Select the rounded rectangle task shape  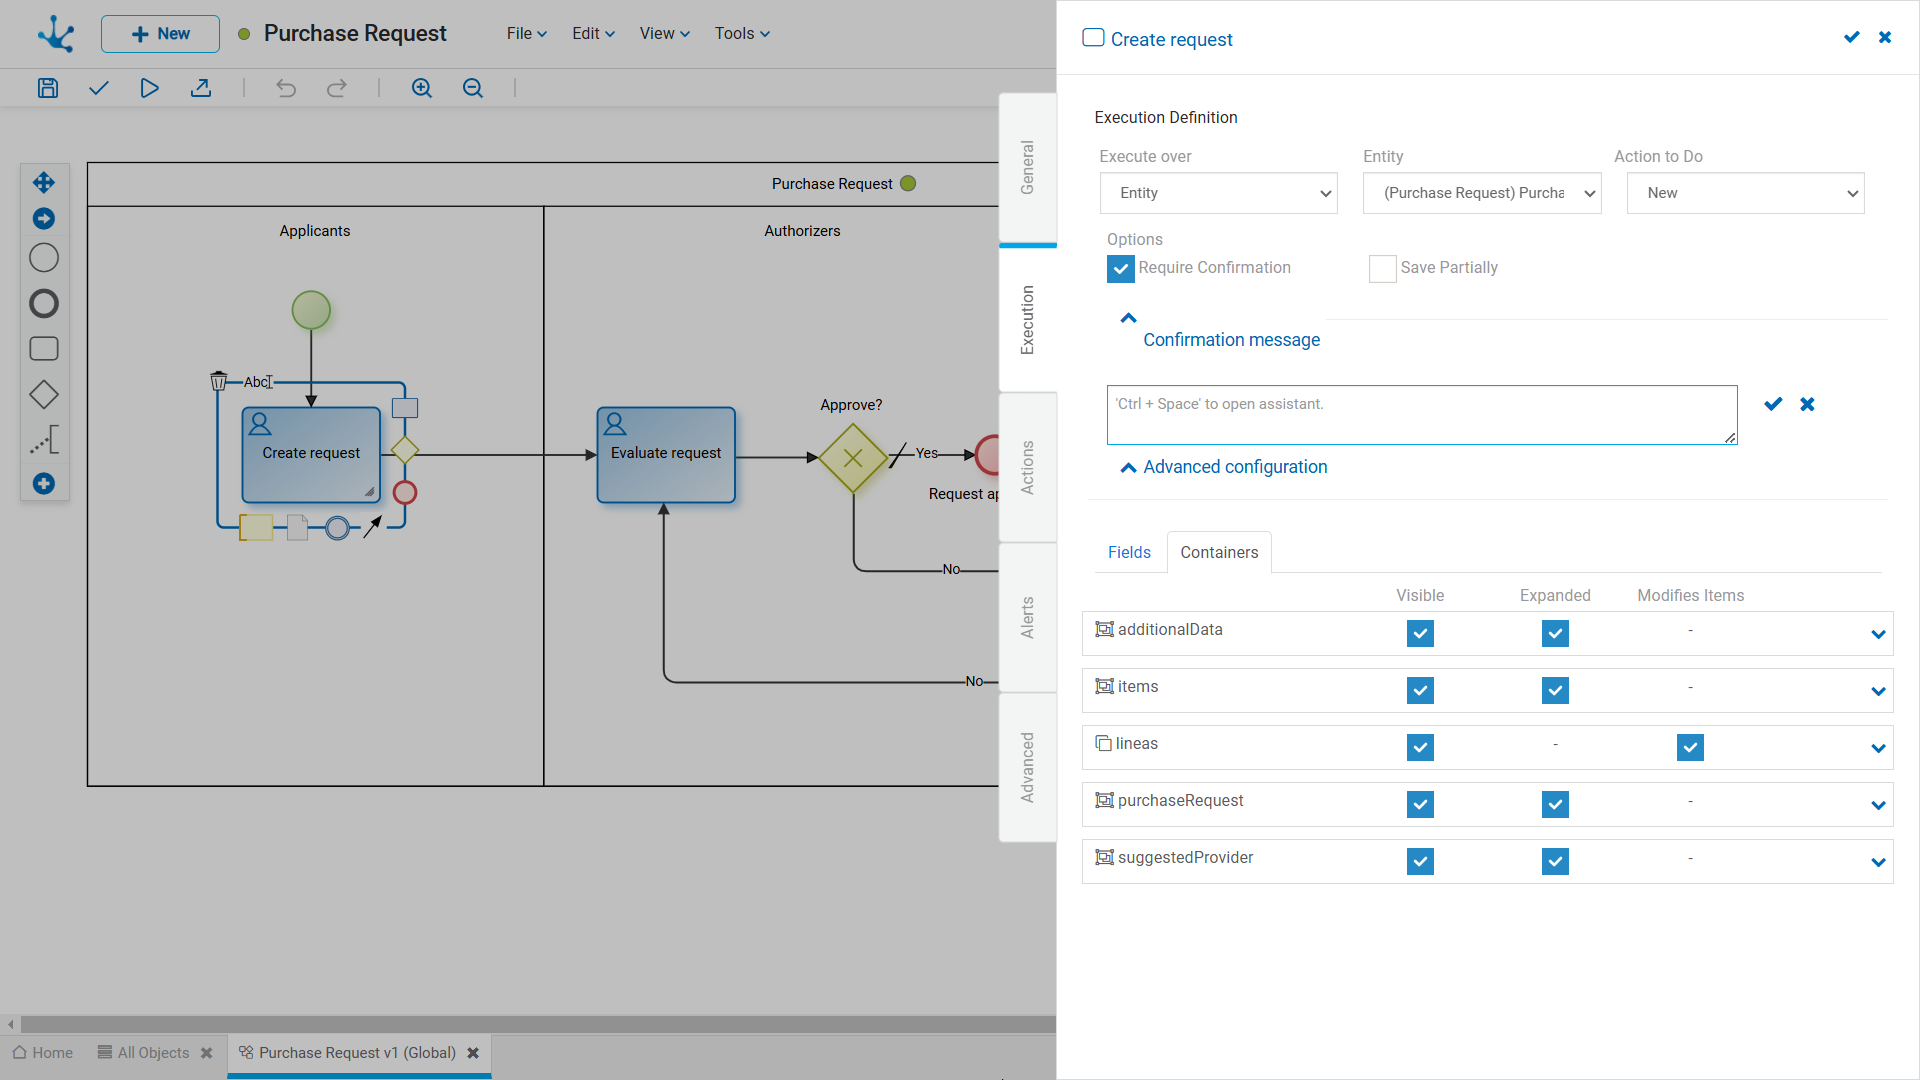pos(44,349)
